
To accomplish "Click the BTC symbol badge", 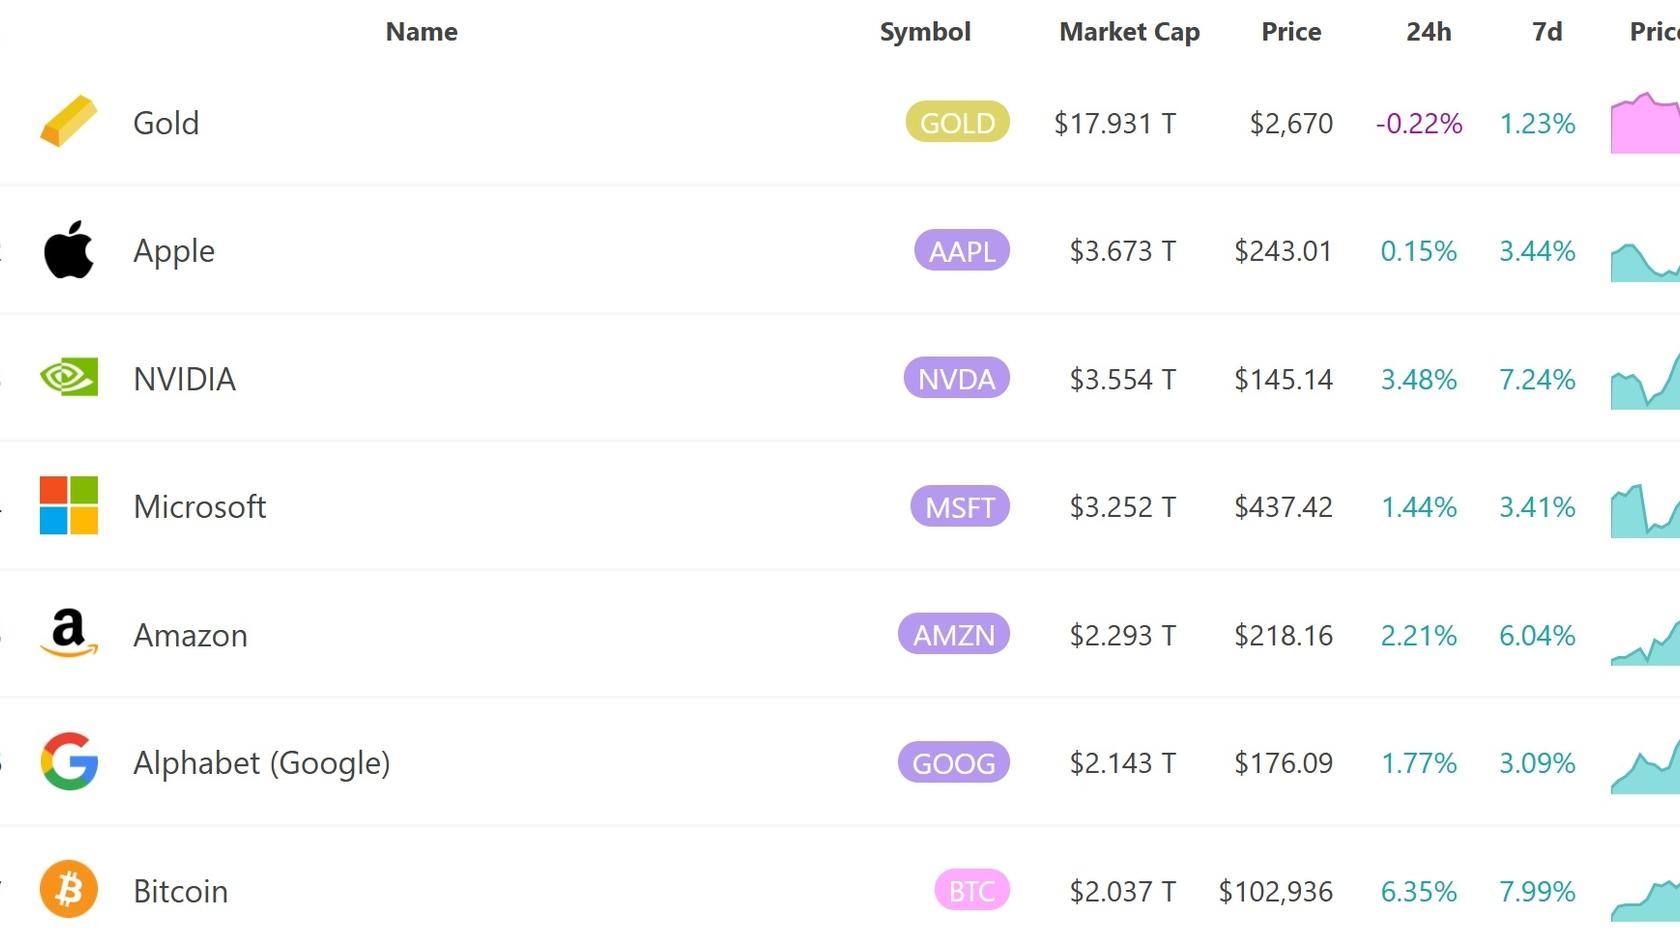I will tap(972, 890).
